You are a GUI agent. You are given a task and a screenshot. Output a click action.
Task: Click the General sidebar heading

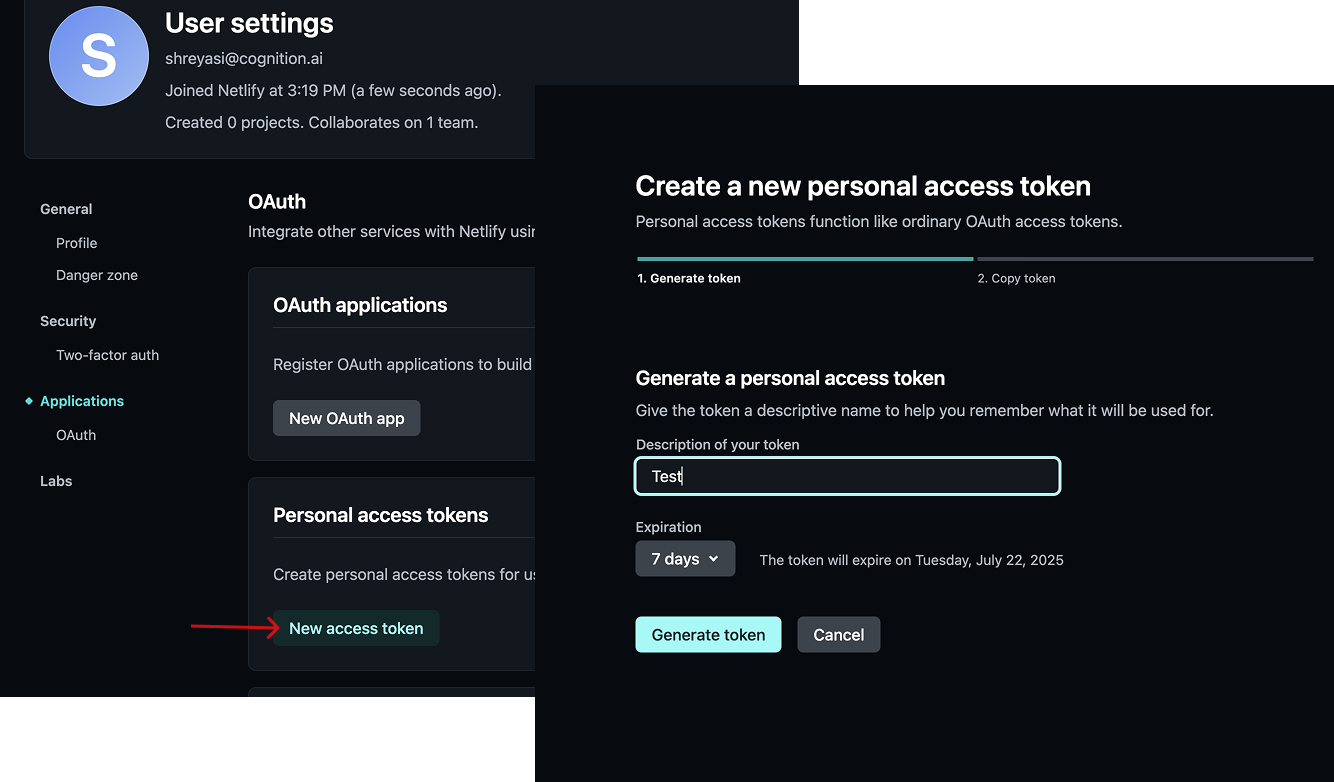[66, 209]
